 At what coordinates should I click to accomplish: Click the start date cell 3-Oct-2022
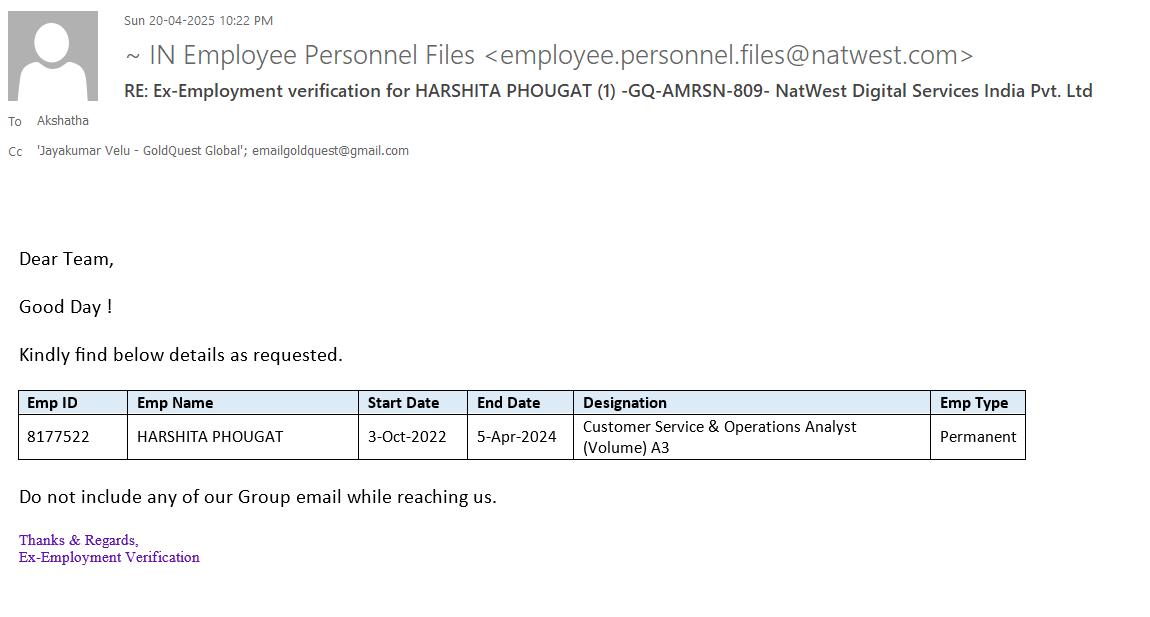point(407,437)
